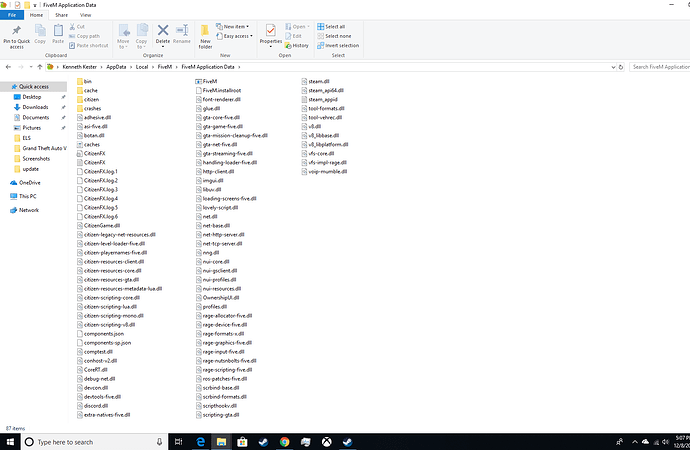Screen dimensions: 690x450
Task: Refresh the folder view
Action: [621, 67]
